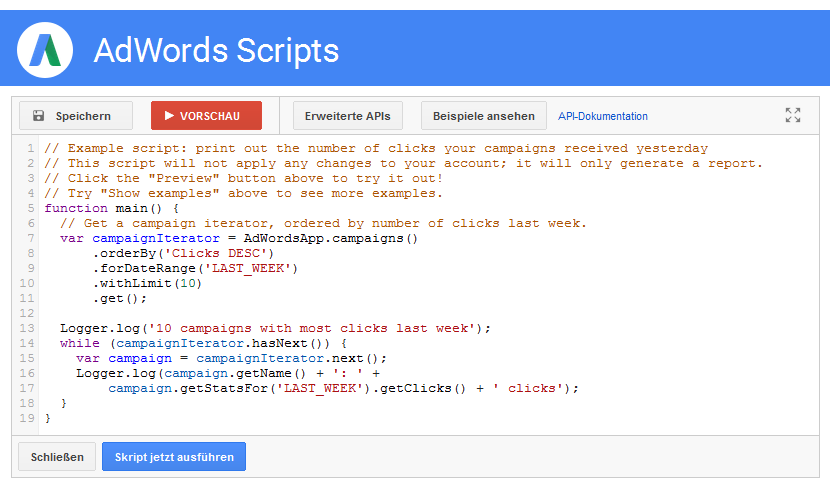
Task: Show sample scripts via Beispiele ansehen
Action: (x=484, y=116)
